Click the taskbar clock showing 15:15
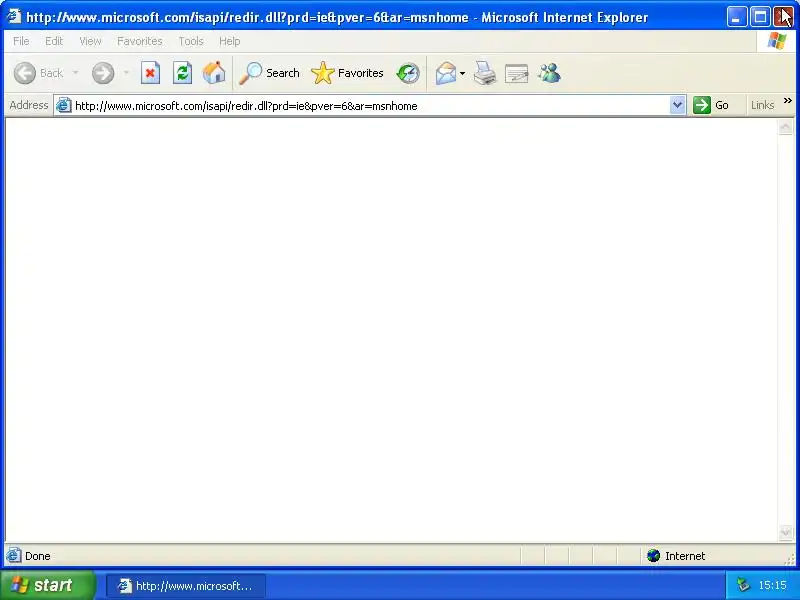 772,585
